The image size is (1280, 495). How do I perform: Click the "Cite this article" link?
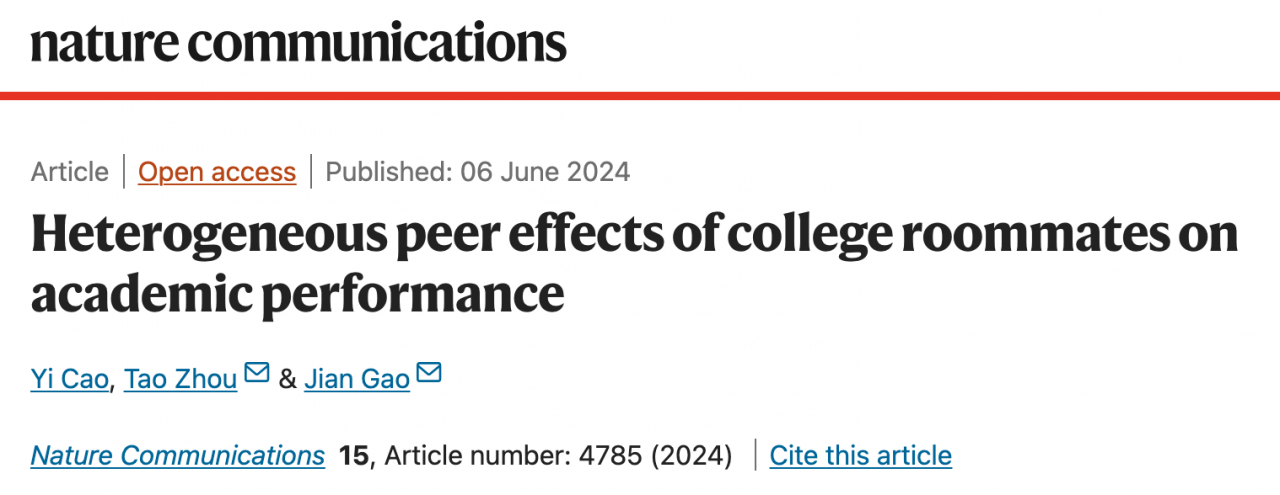coord(860,456)
